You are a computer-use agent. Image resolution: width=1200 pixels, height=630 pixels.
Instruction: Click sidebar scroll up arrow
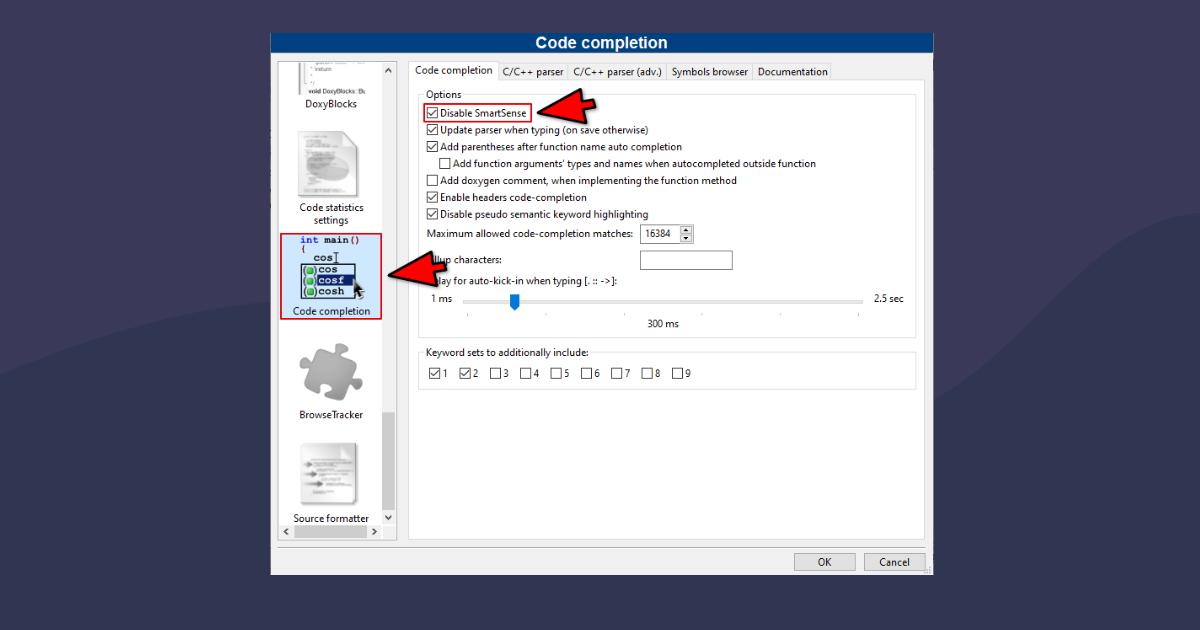(x=390, y=70)
